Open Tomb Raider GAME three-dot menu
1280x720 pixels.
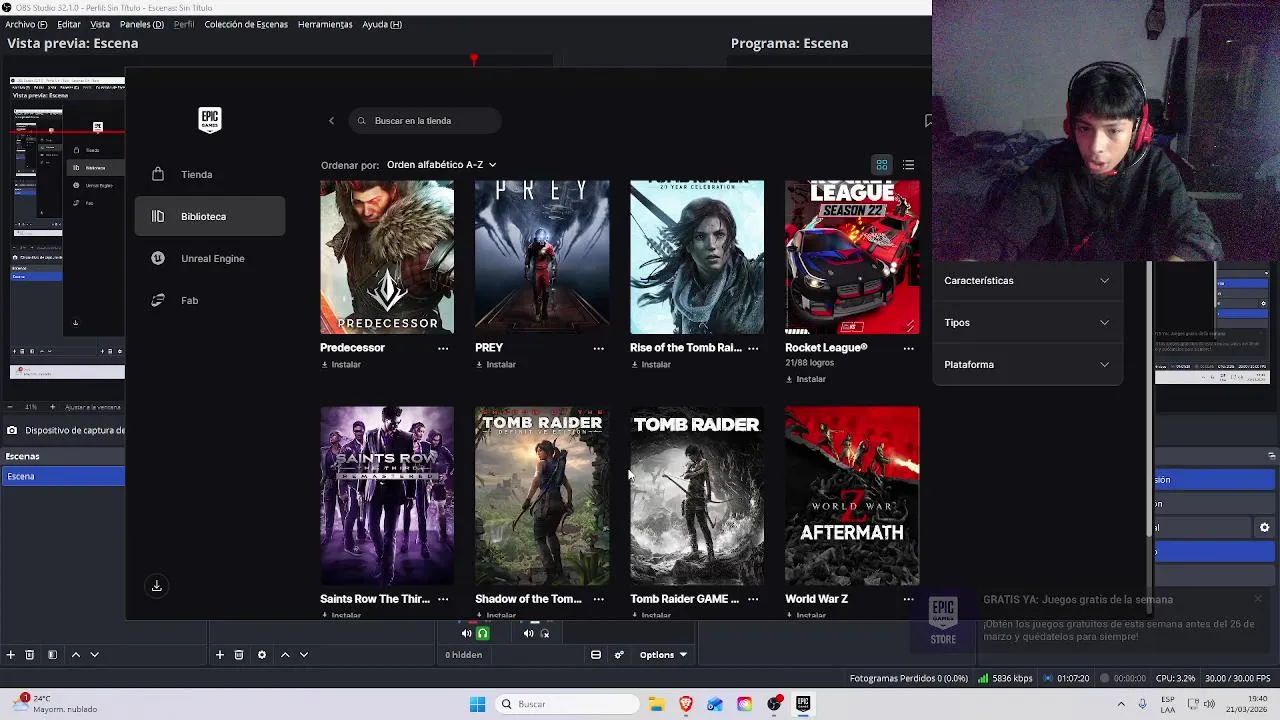pos(753,599)
